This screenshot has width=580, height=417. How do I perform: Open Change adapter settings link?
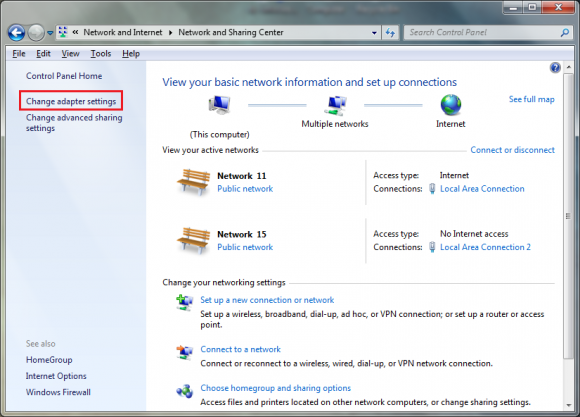click(71, 101)
